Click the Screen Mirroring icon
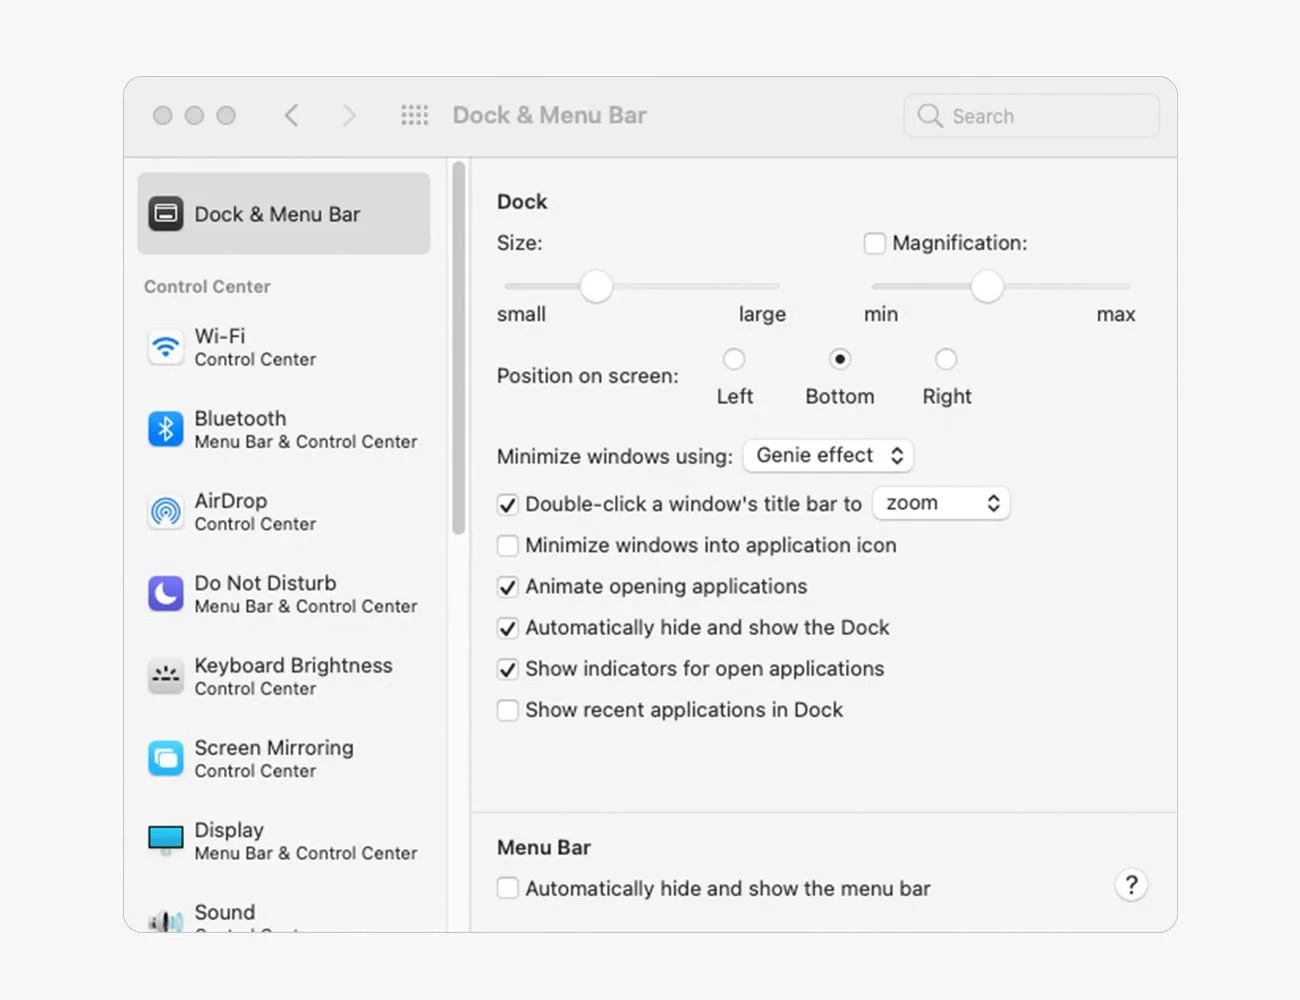The width and height of the screenshot is (1300, 1000). (165, 758)
